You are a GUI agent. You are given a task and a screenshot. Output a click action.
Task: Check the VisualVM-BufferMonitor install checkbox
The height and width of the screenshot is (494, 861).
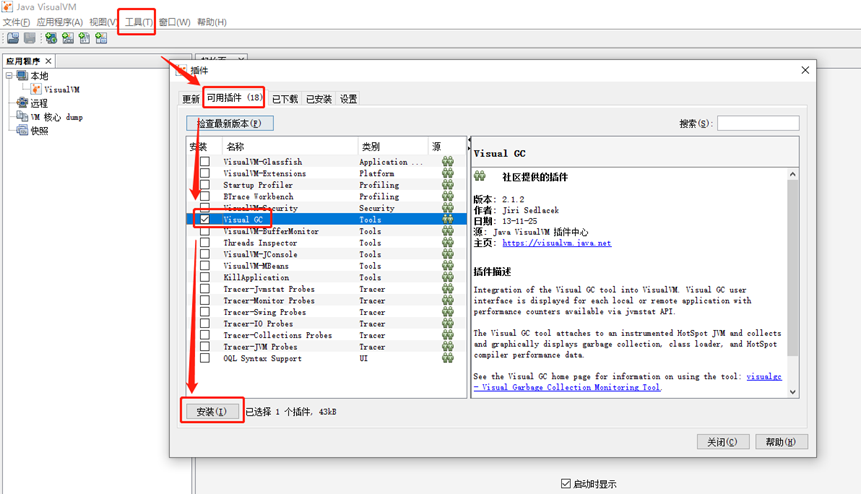click(x=205, y=231)
